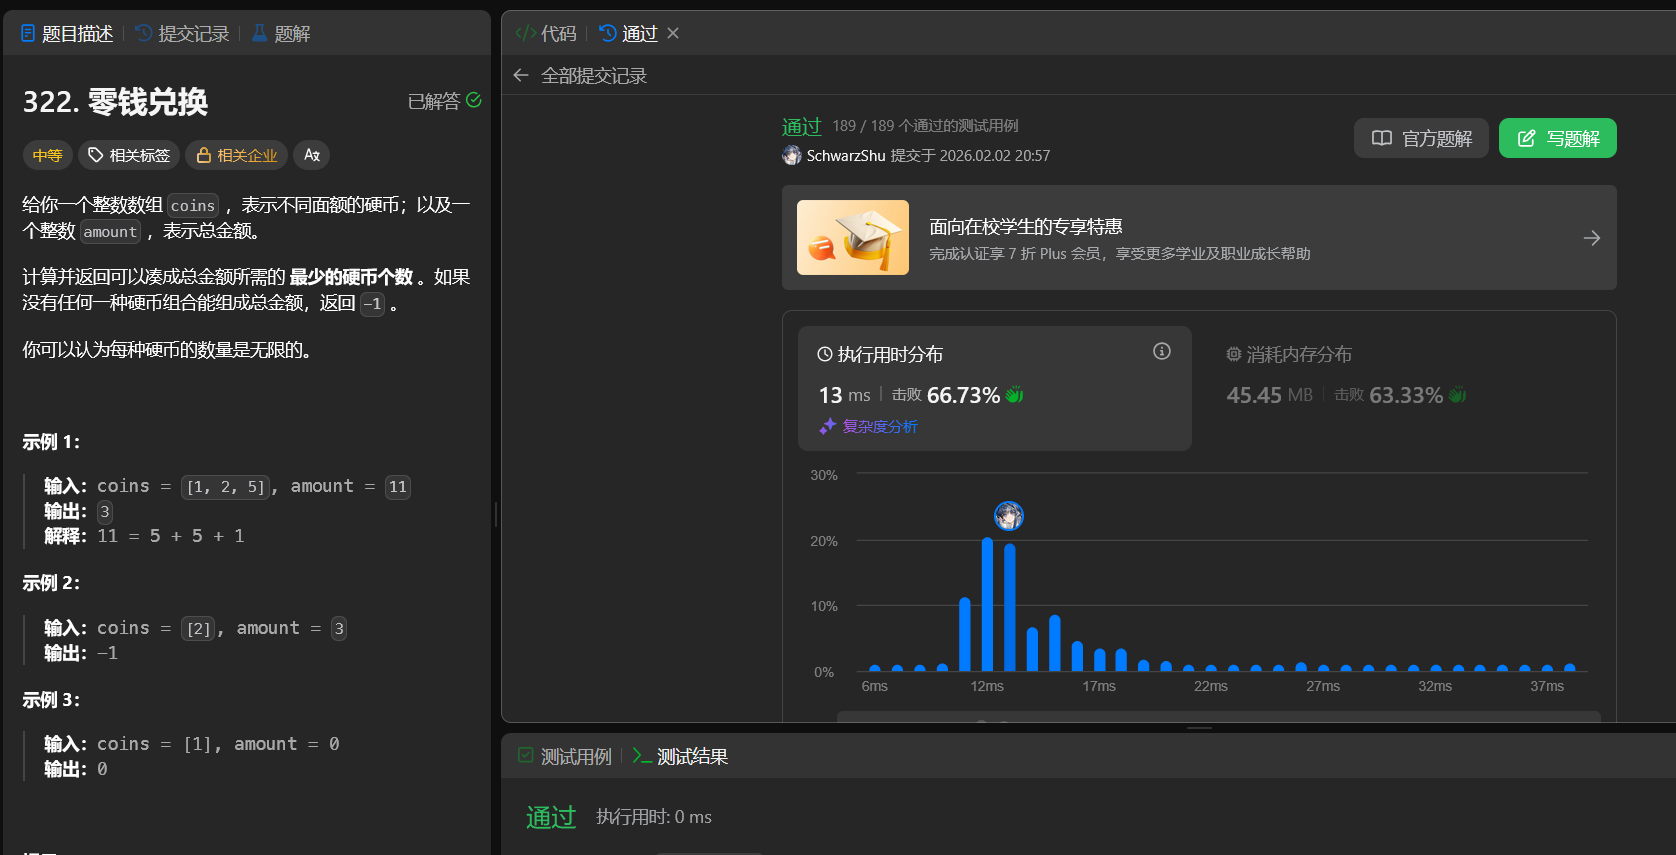Screen dimensions: 1676x855
Task: Click the translate language icon
Action: [x=312, y=155]
